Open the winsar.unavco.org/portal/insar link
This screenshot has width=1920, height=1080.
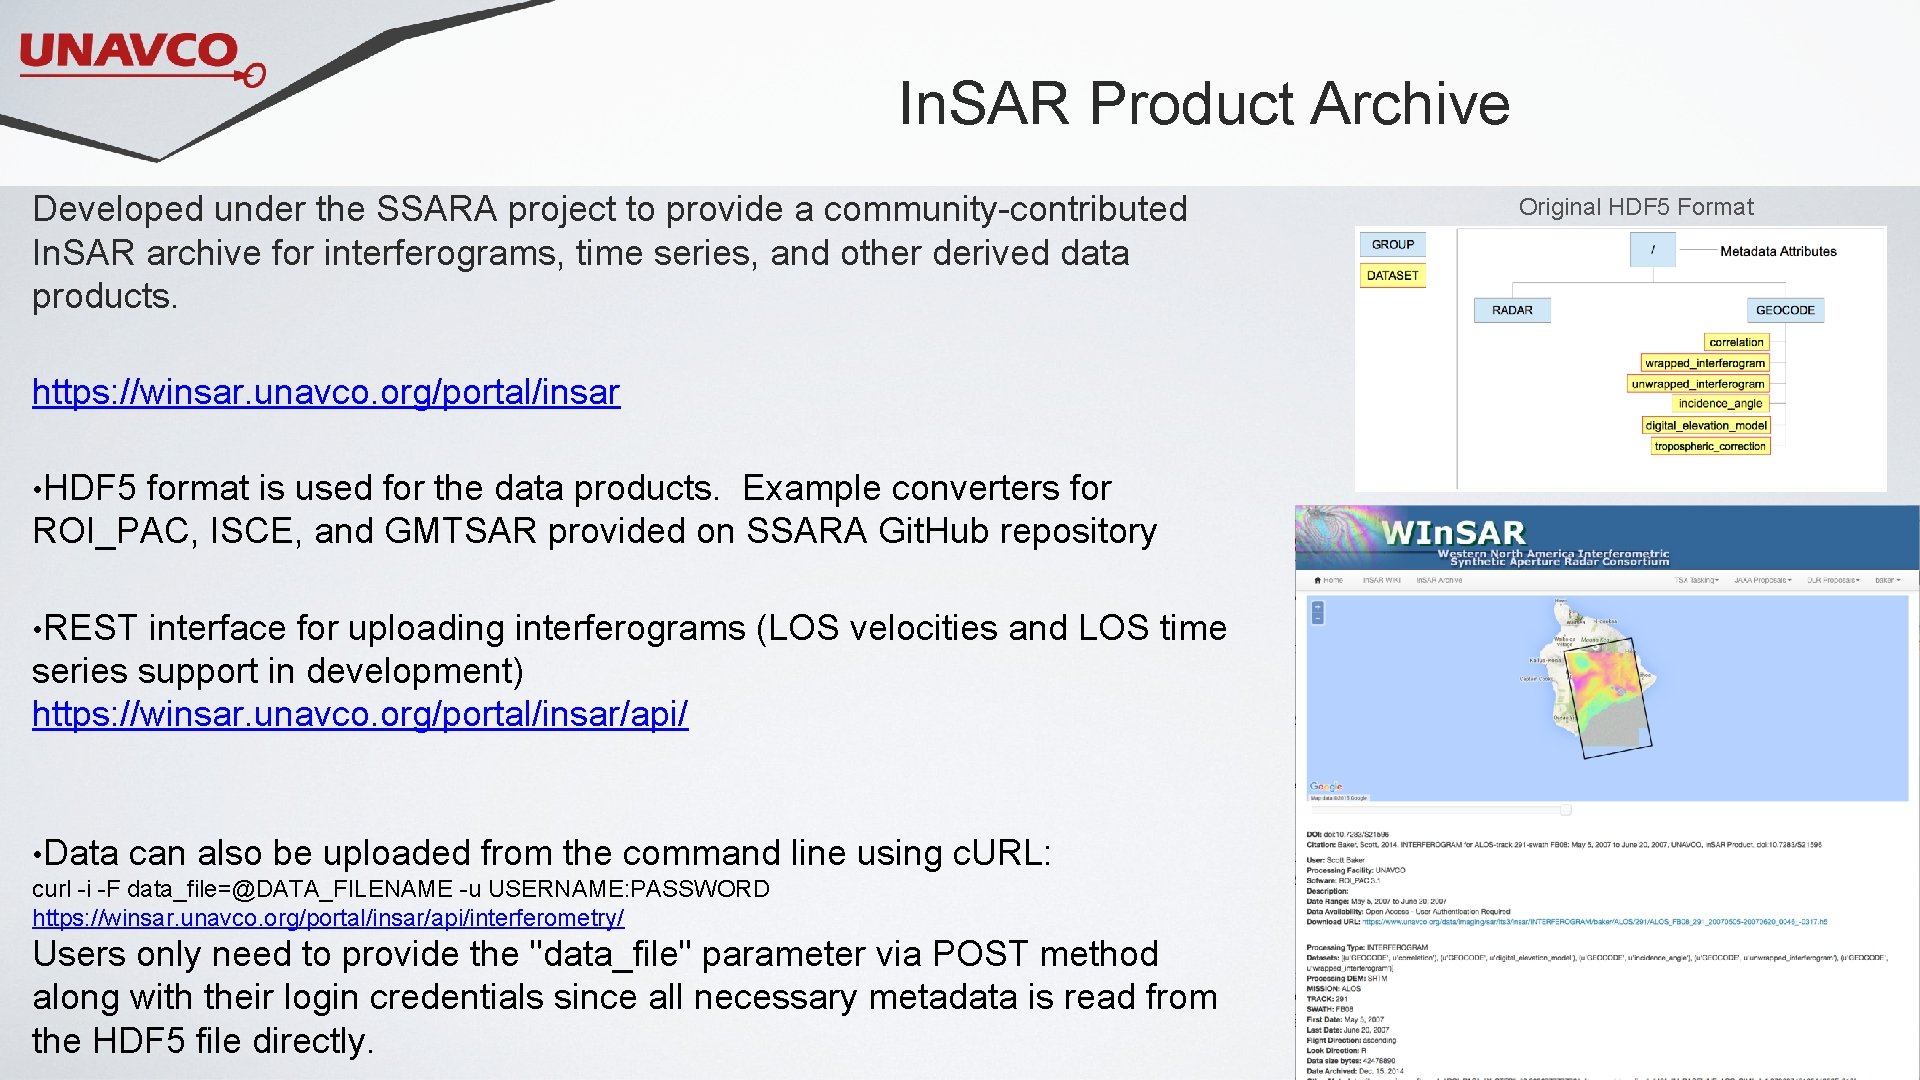click(x=326, y=392)
